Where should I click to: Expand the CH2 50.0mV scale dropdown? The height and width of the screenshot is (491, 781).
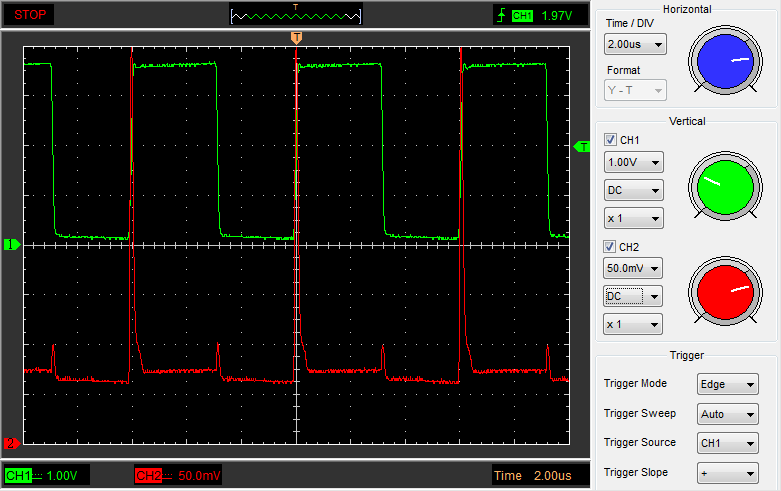[x=634, y=269]
